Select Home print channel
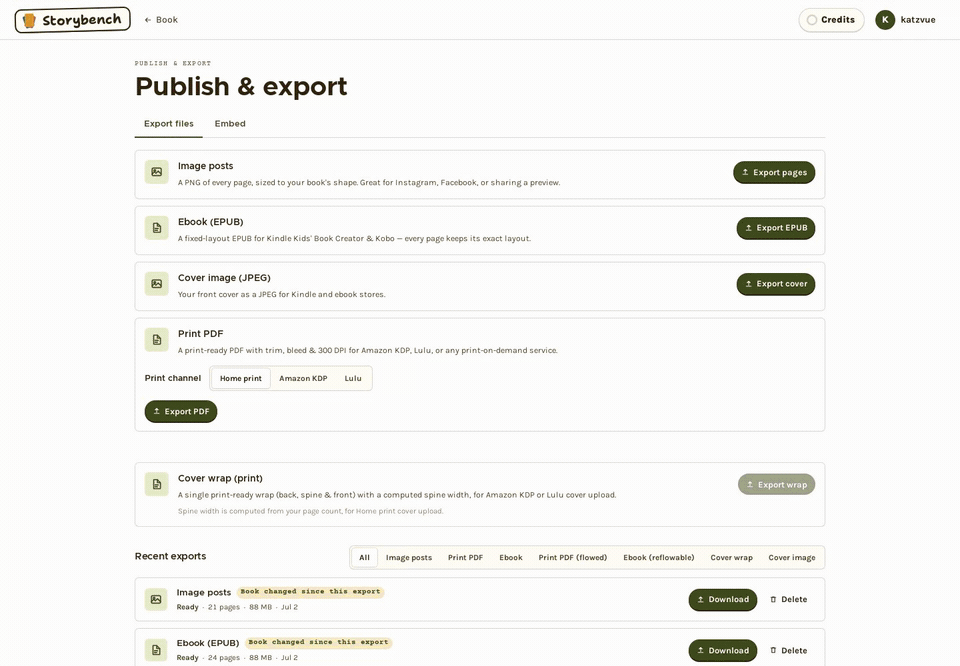 pos(241,378)
